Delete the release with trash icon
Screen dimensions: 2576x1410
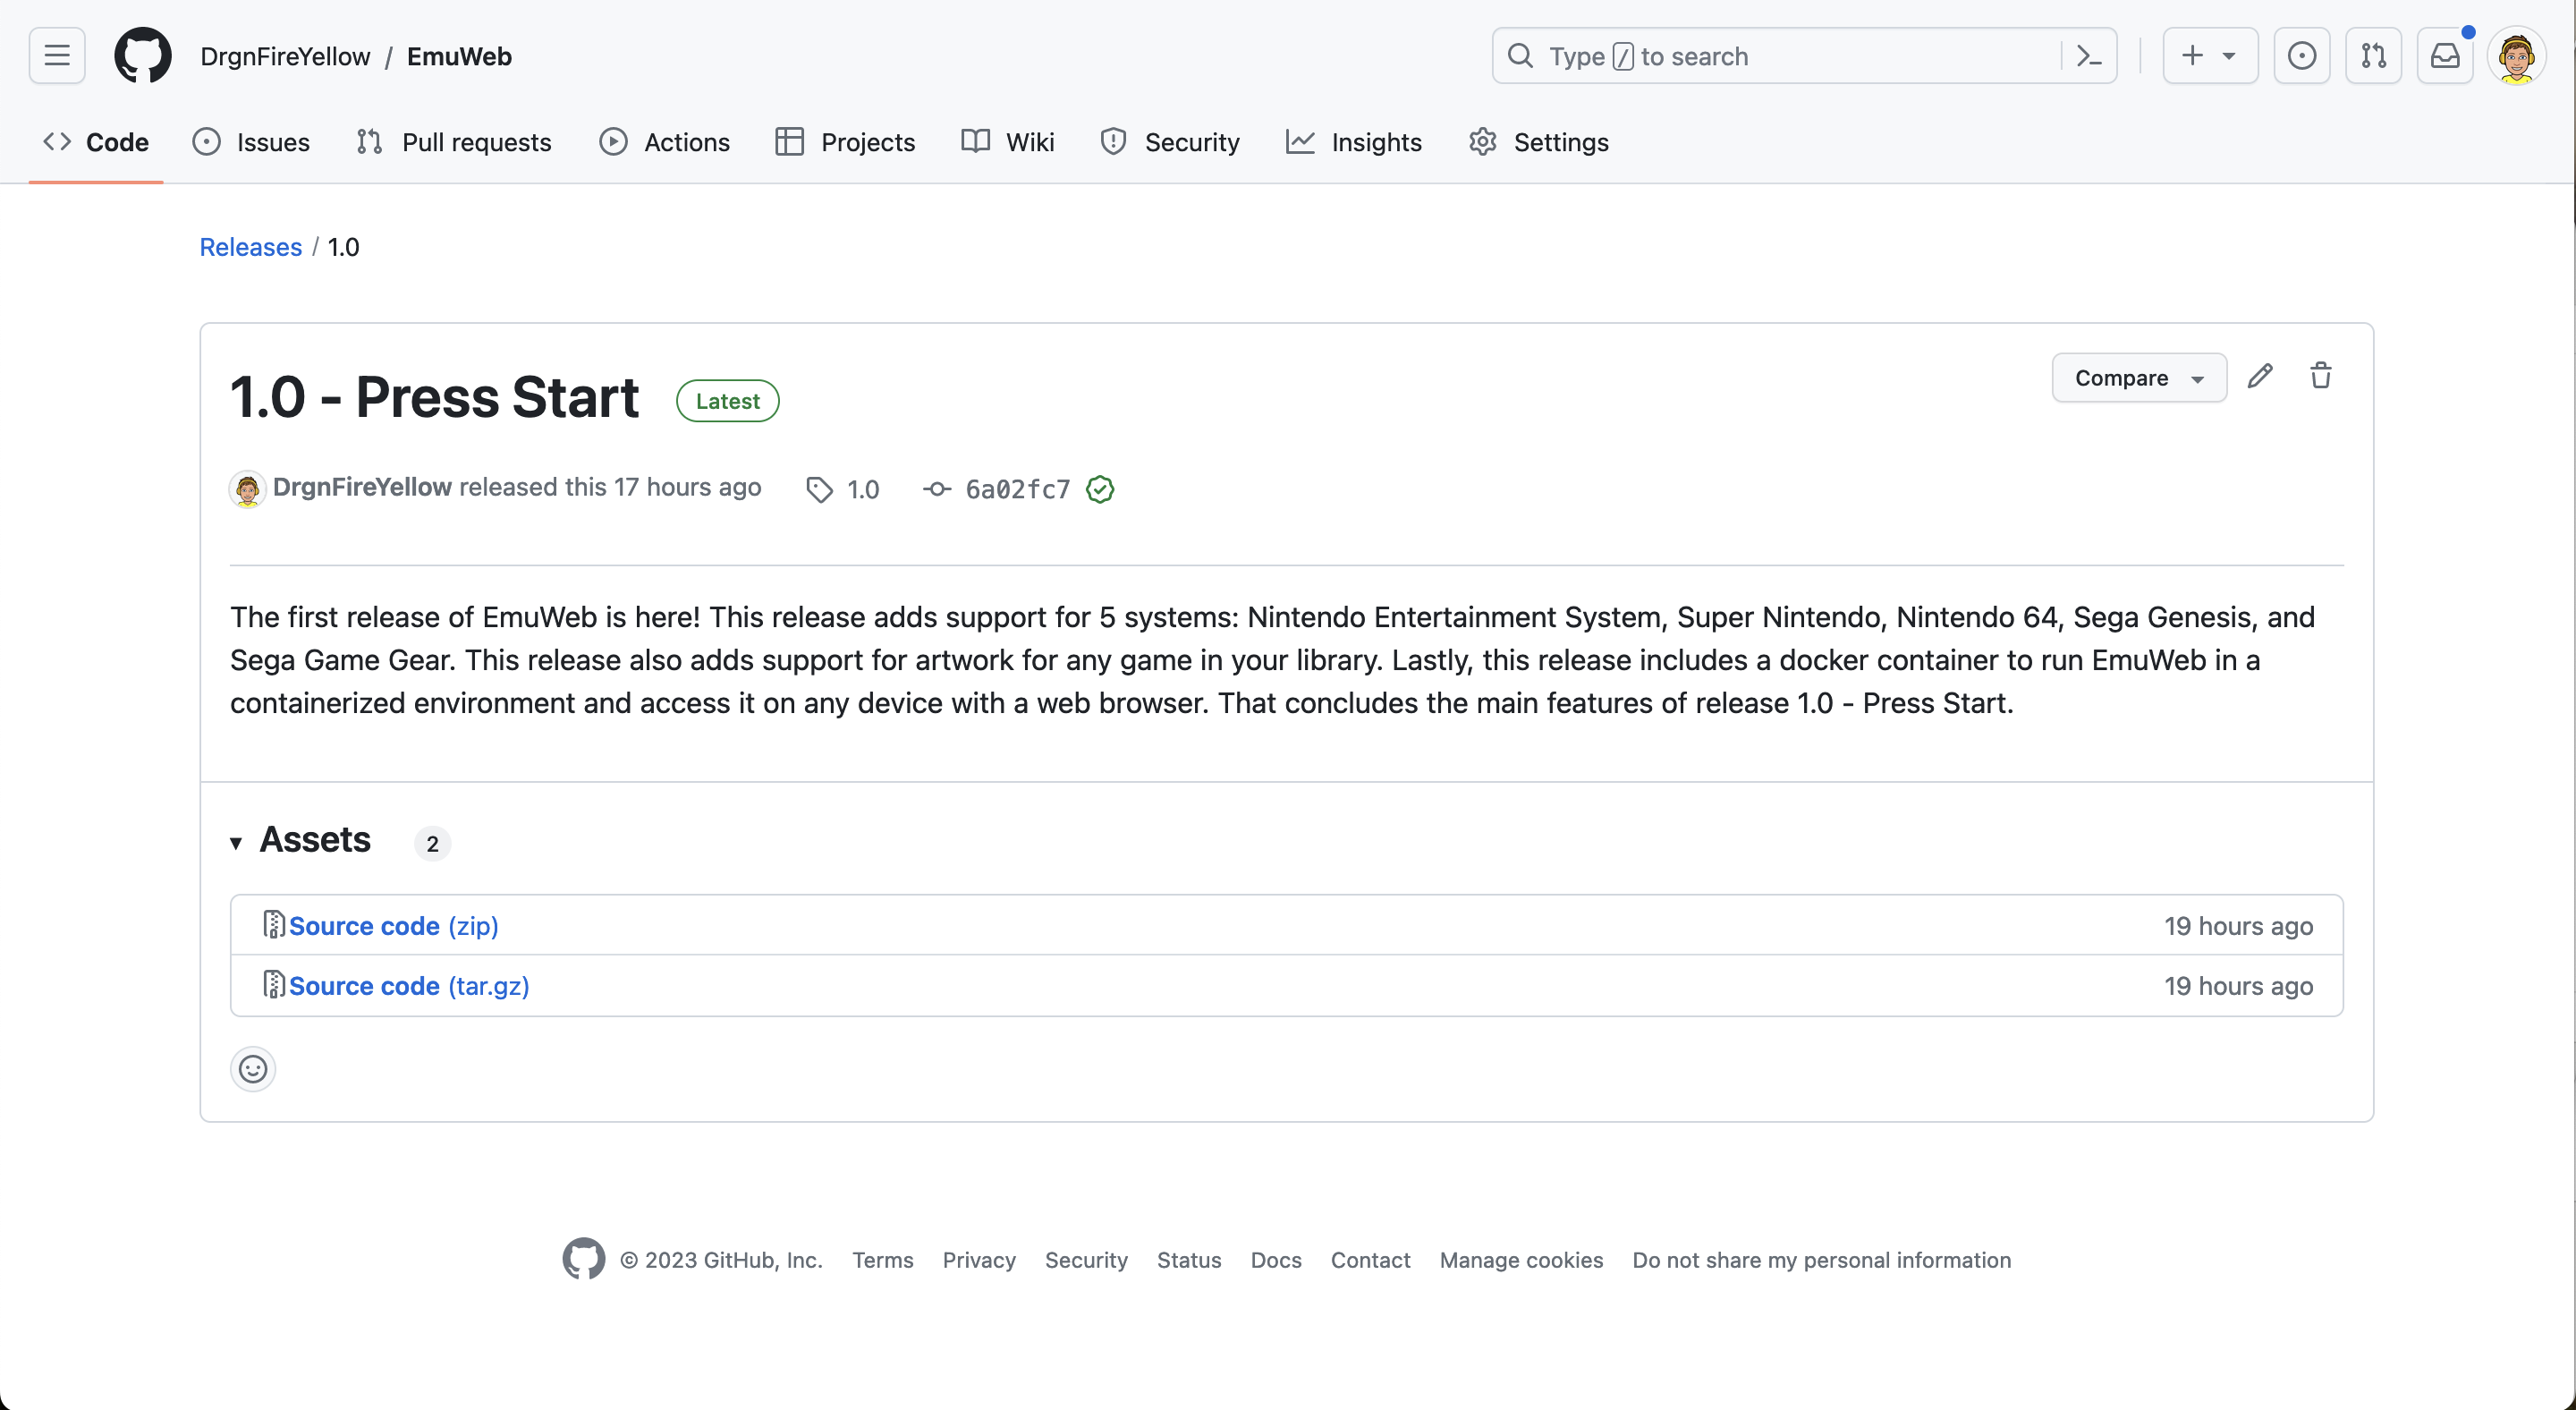click(x=2321, y=377)
